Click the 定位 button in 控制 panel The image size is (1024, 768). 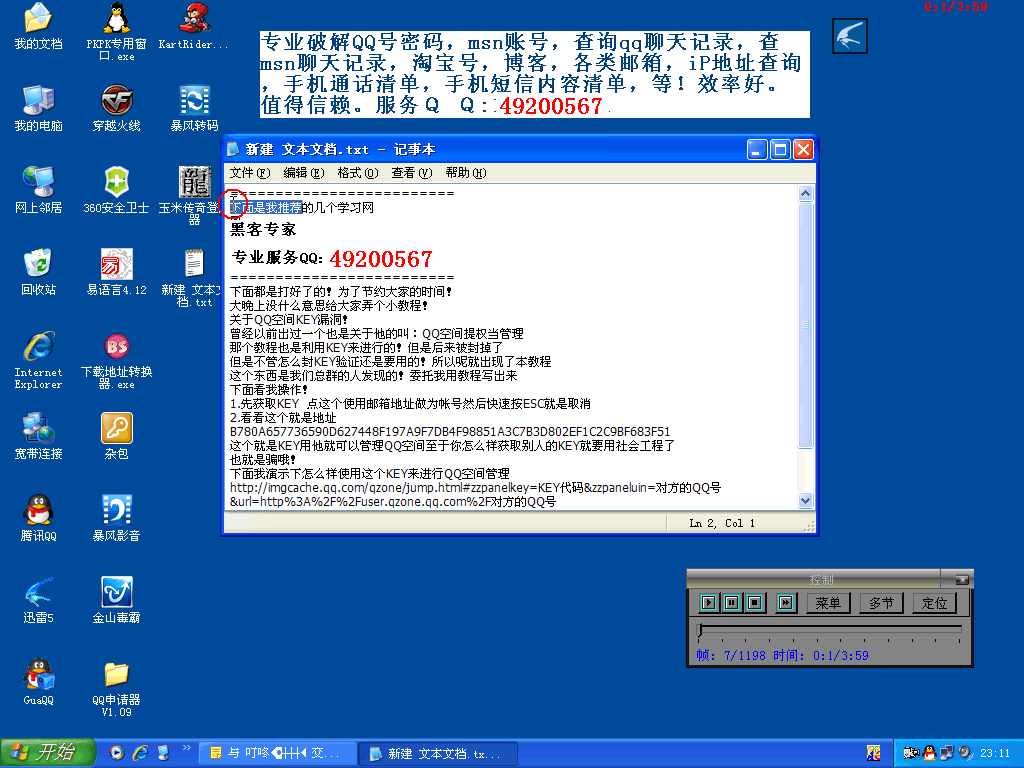click(x=935, y=603)
